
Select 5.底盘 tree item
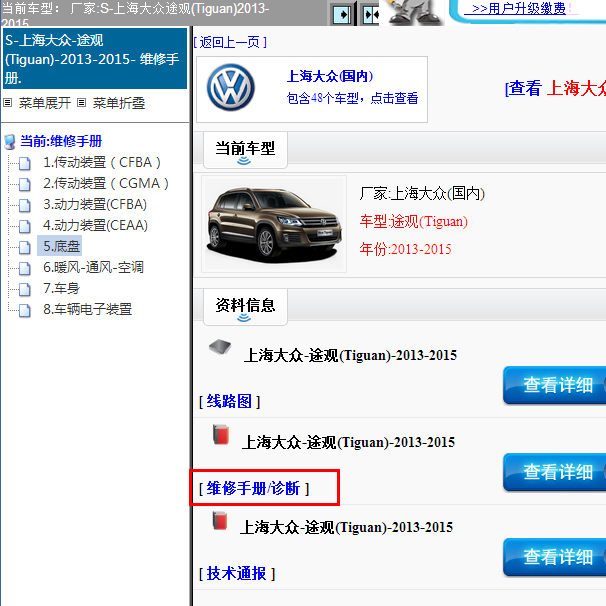61,246
